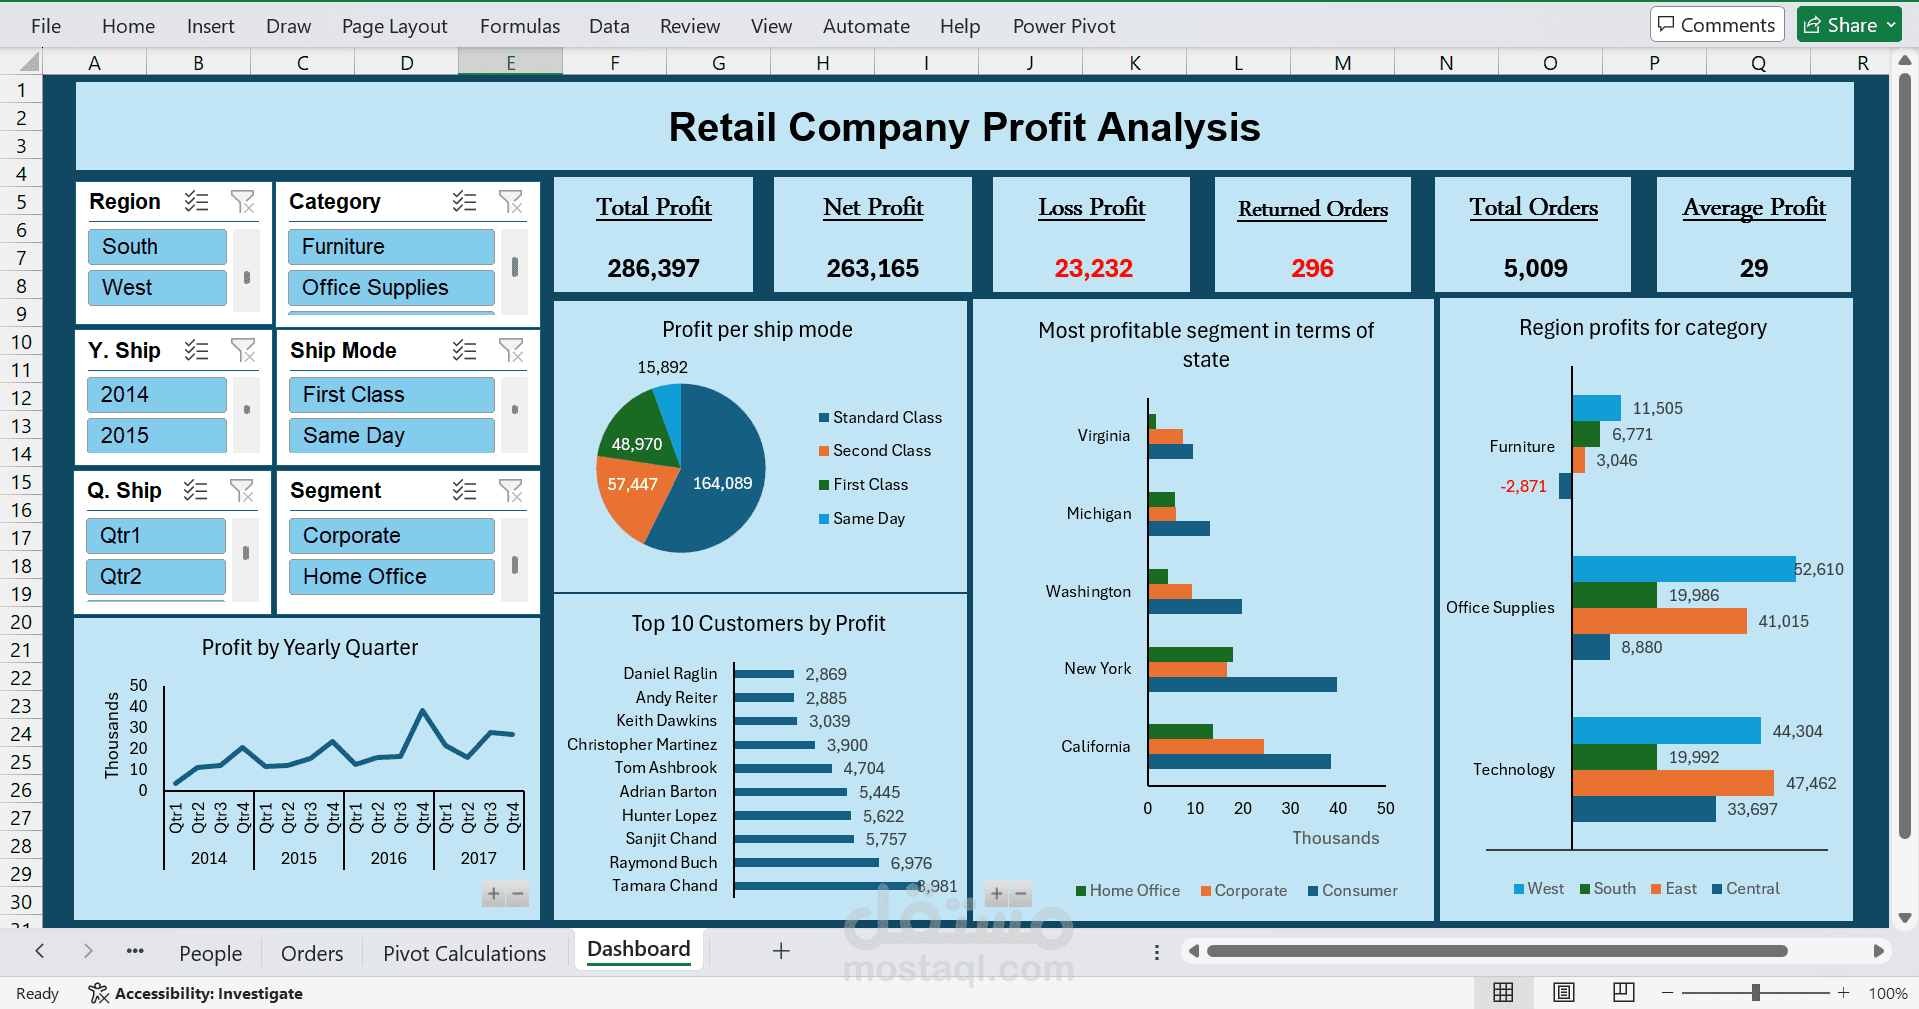Screen dimensions: 1919x1009
Task: Clear the filter on the Category slicer
Action: (x=512, y=201)
